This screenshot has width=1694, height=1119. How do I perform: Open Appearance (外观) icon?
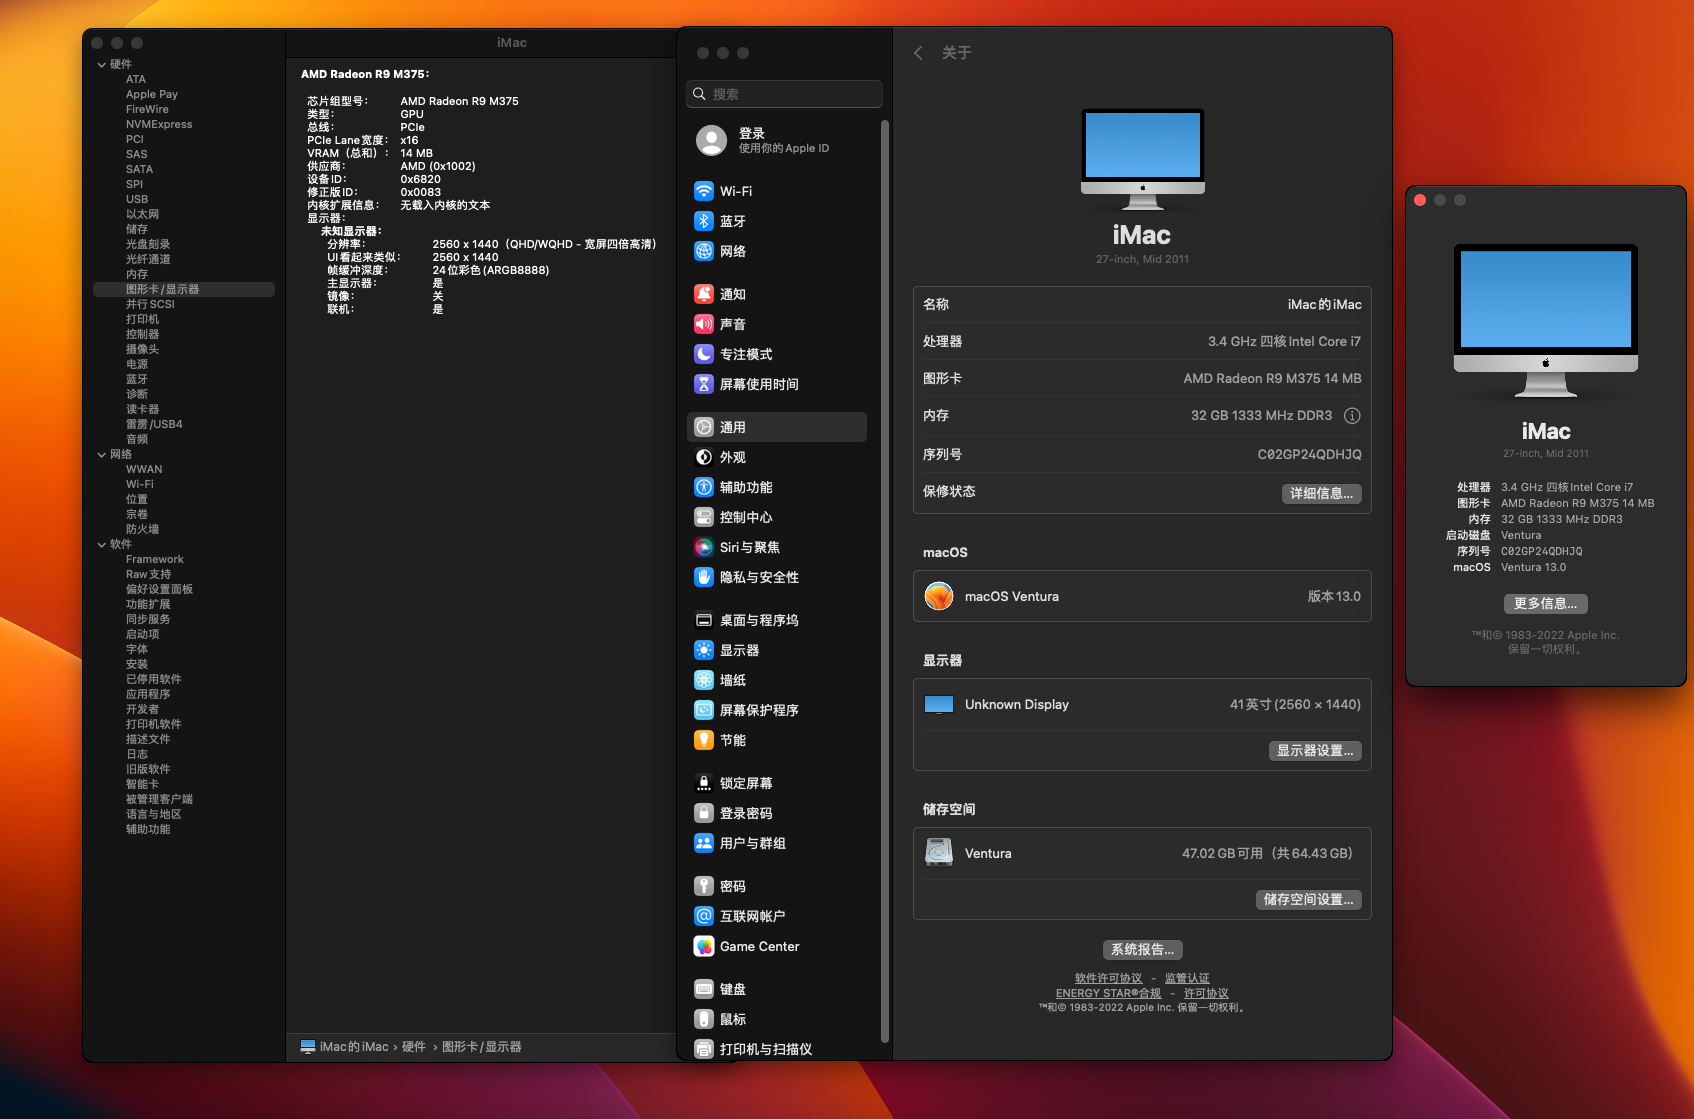tap(704, 457)
